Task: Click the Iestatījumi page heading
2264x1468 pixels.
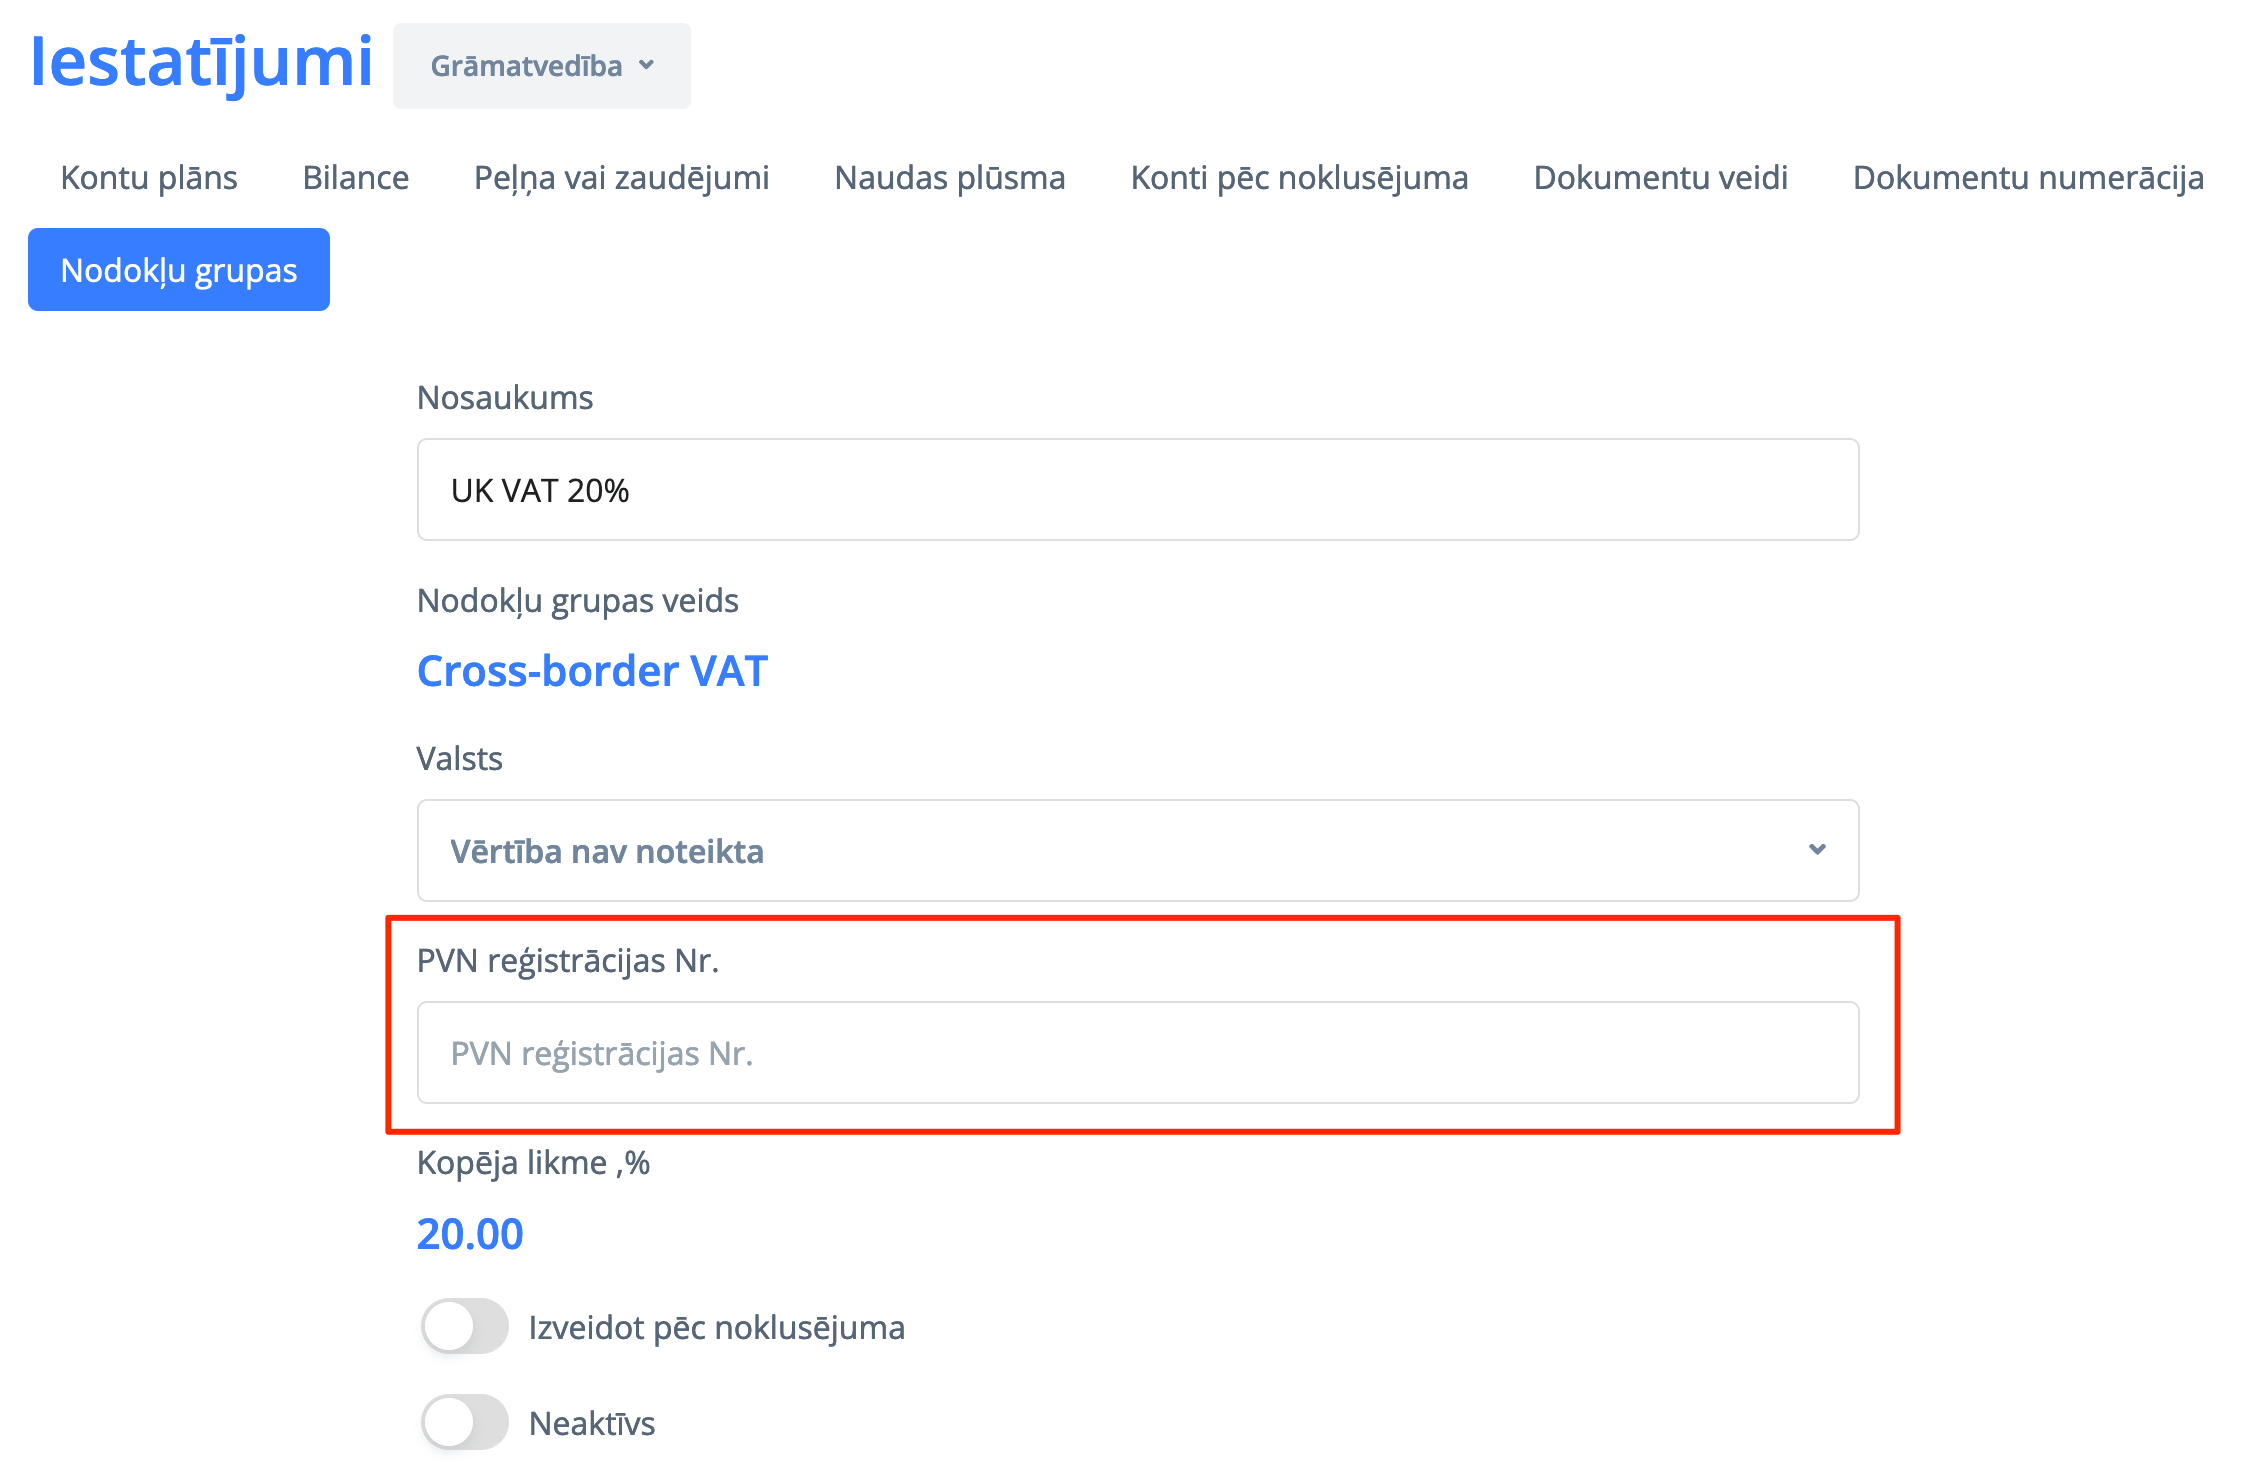Action: coord(202,62)
